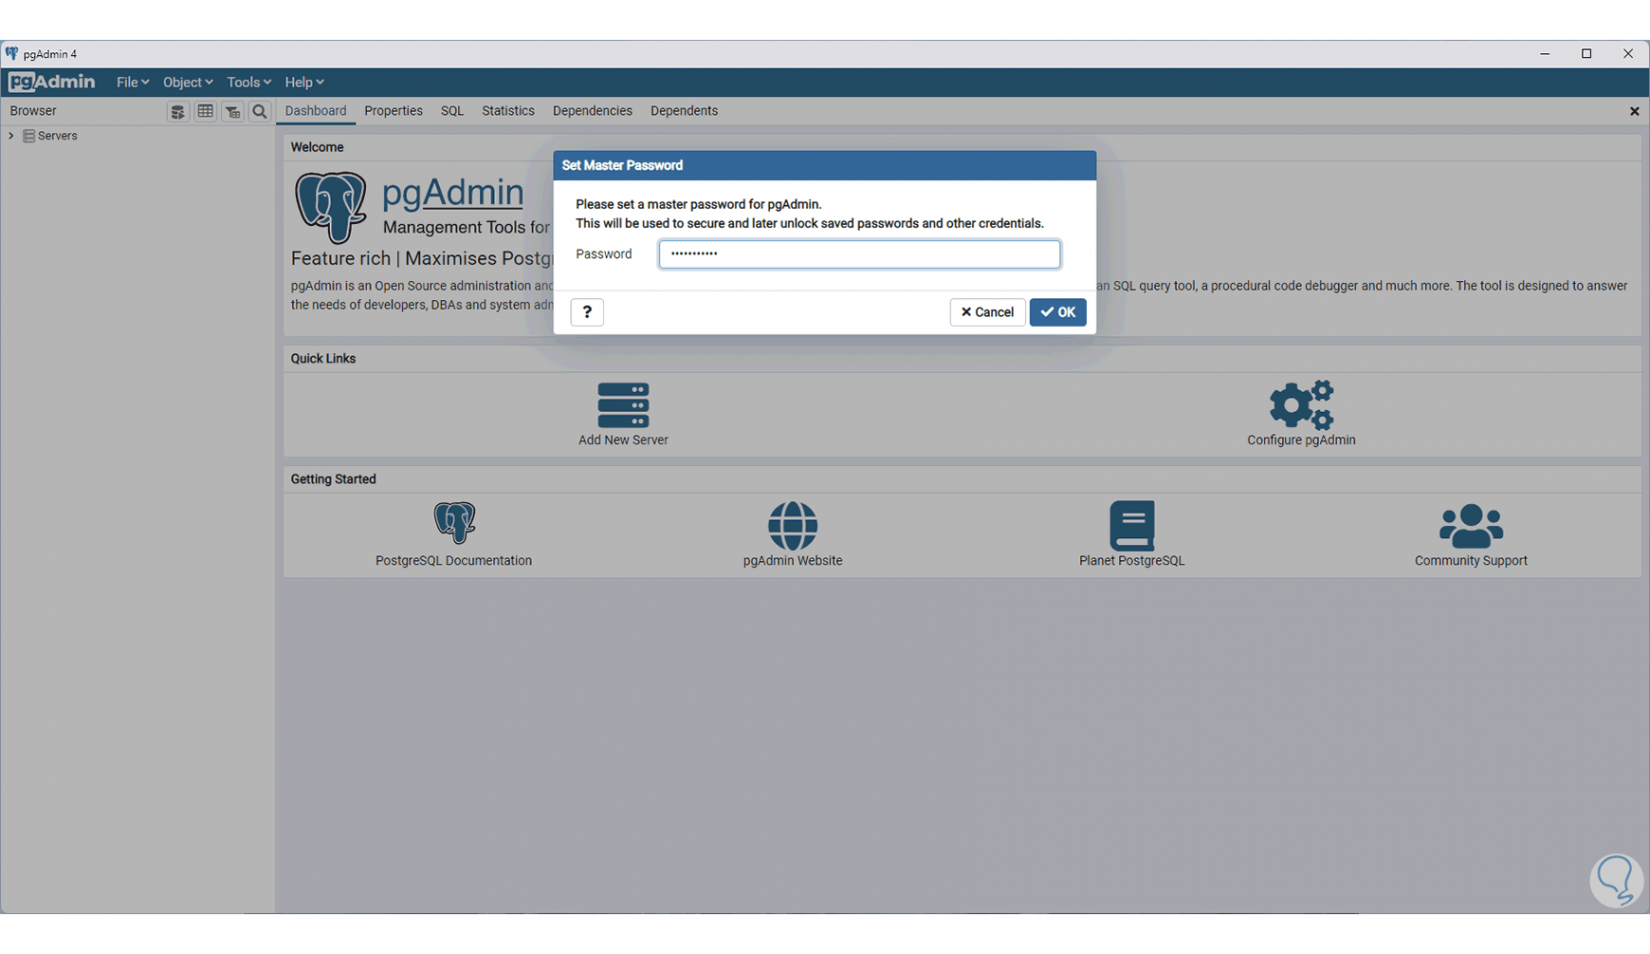Close the dashboard panel with X
The image size is (1650, 954).
(1634, 111)
